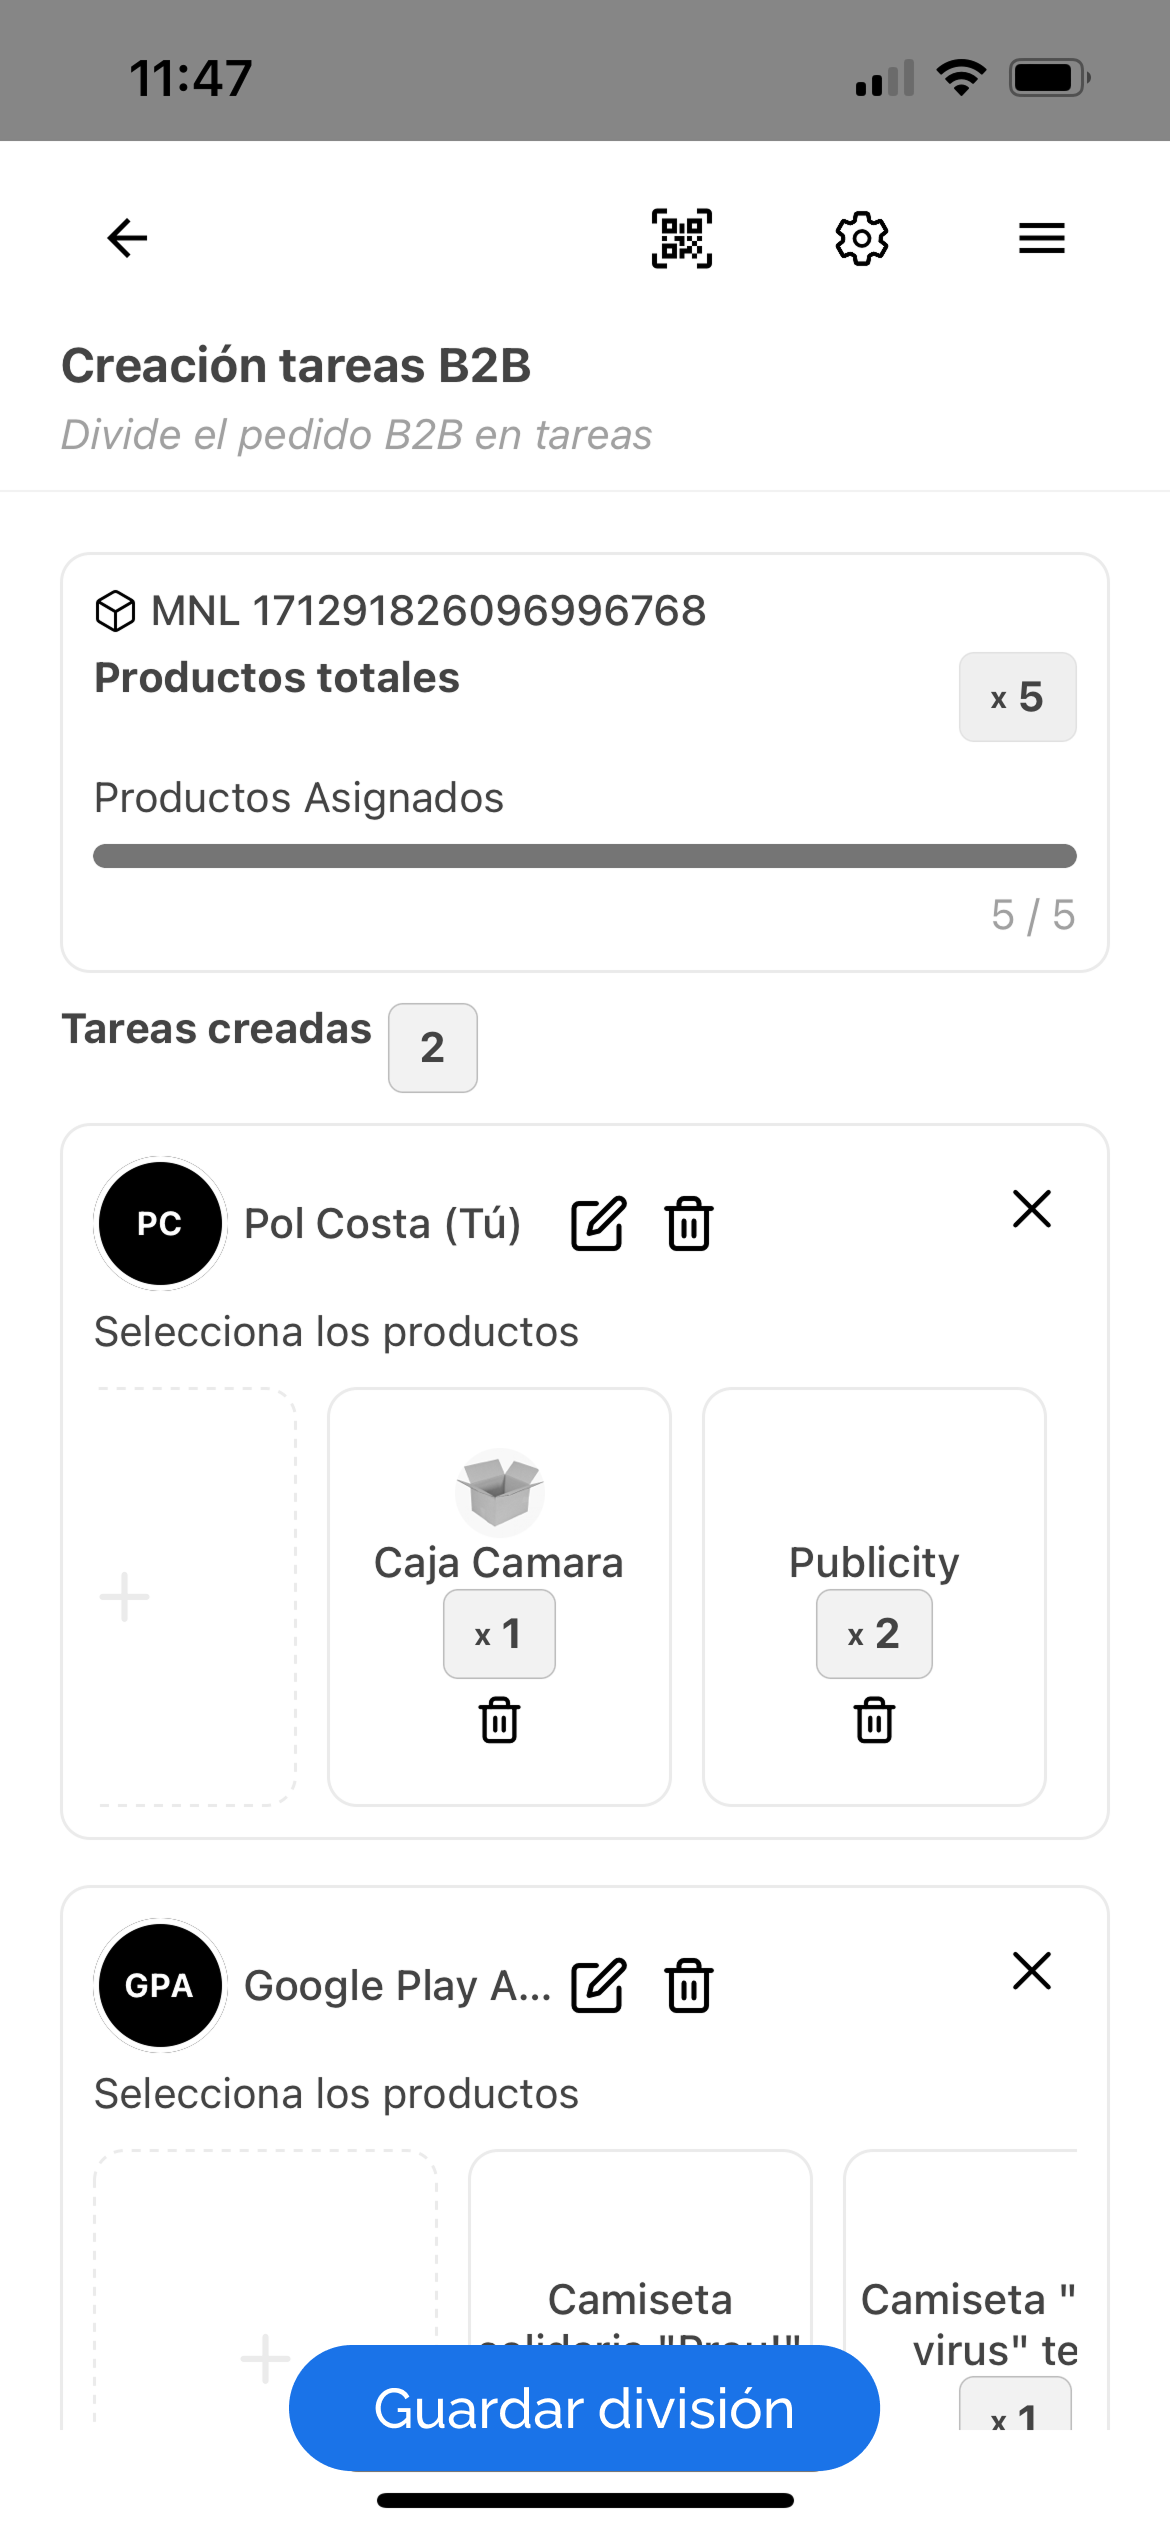
Task: Click the Productos Asignados progress bar
Action: (584, 856)
